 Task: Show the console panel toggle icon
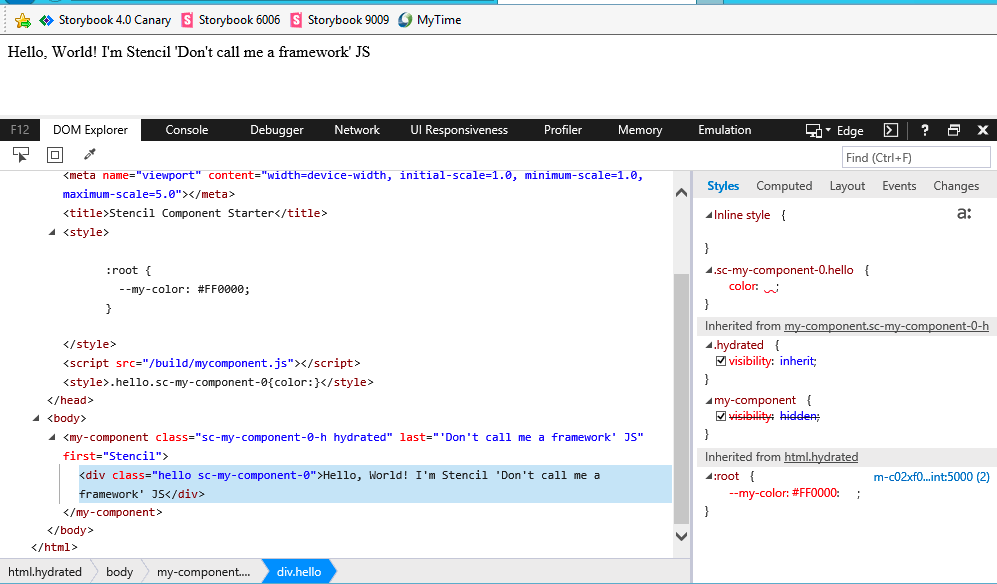click(891, 130)
